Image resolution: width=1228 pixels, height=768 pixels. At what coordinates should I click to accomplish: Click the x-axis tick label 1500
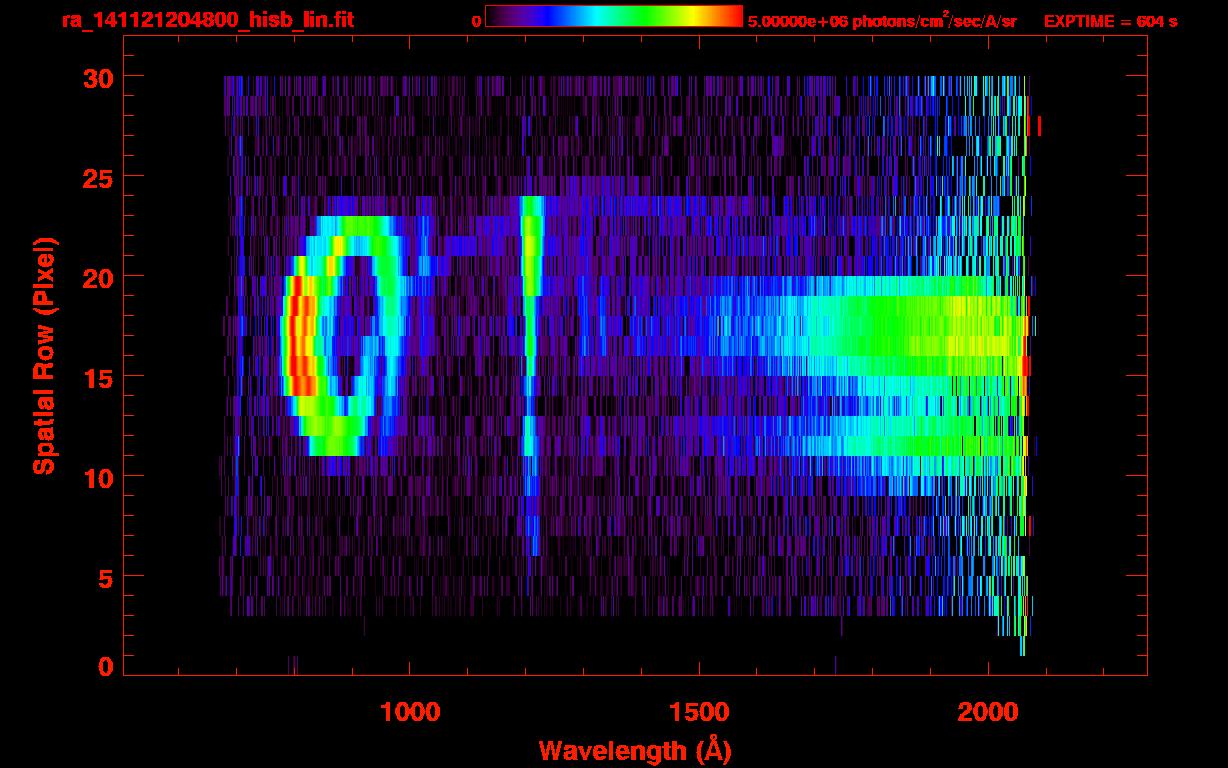(x=698, y=711)
